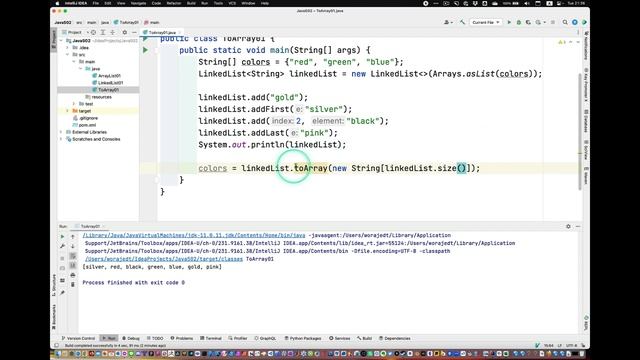The image size is (640, 360).
Task: Open Search Everywhere magnifier icon
Action: [565, 22]
